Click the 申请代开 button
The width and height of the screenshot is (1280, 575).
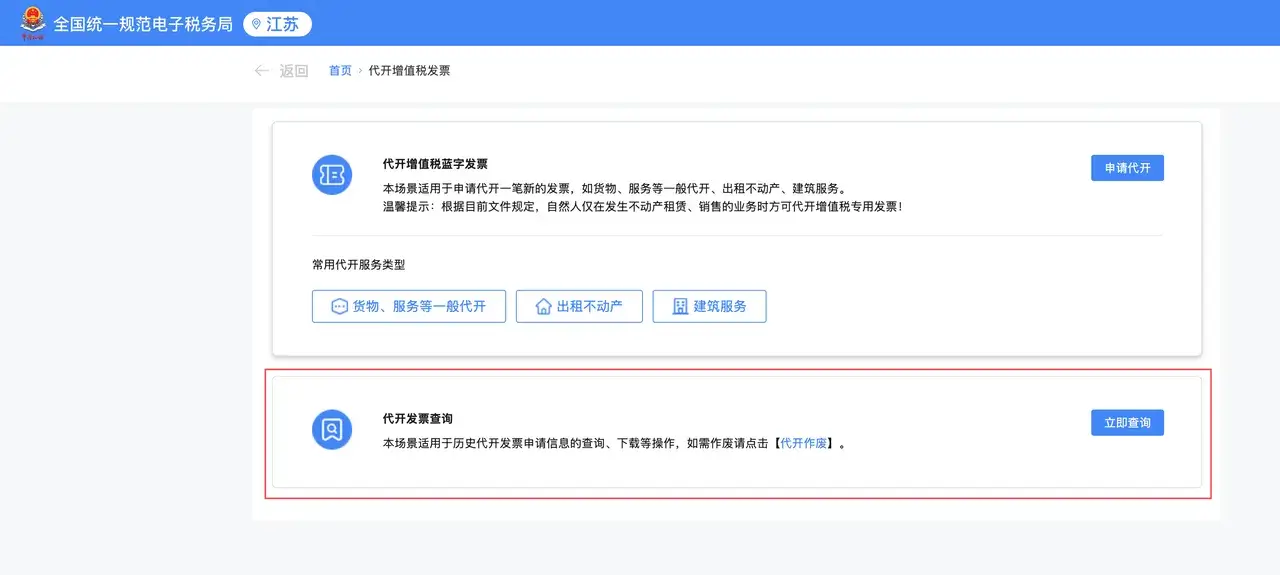[x=1127, y=168]
